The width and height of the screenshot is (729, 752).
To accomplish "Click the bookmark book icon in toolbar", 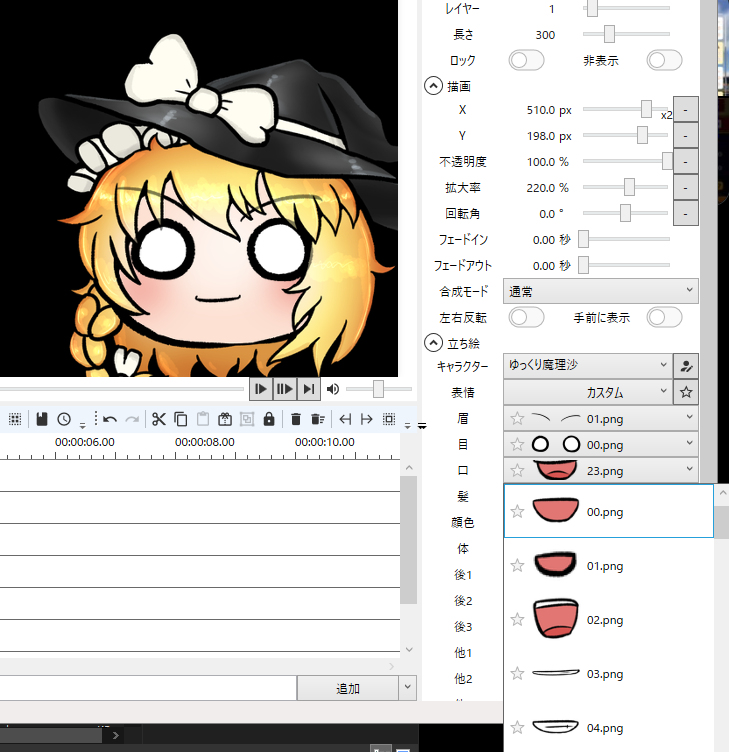I will pos(42,419).
